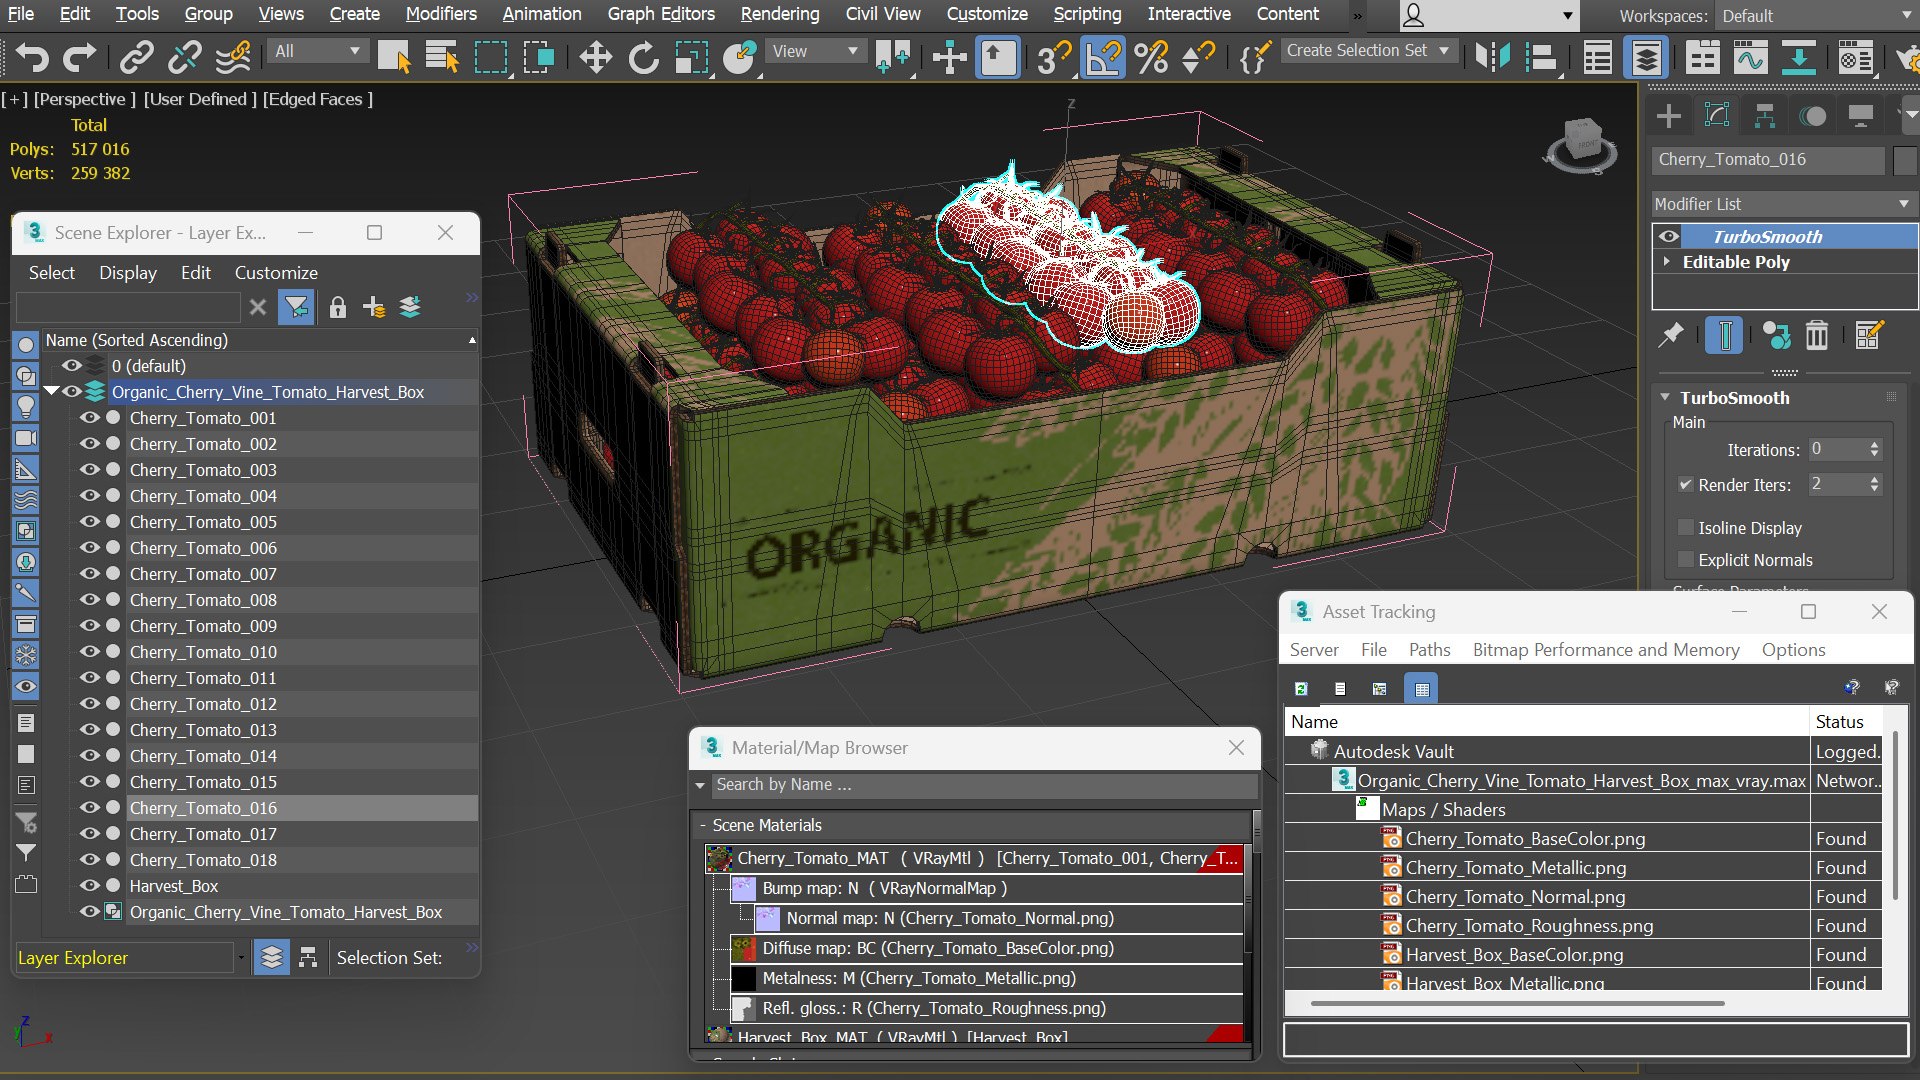Toggle Percent Snap tool
Image resolution: width=1920 pixels, height=1080 pixels.
1151,57
